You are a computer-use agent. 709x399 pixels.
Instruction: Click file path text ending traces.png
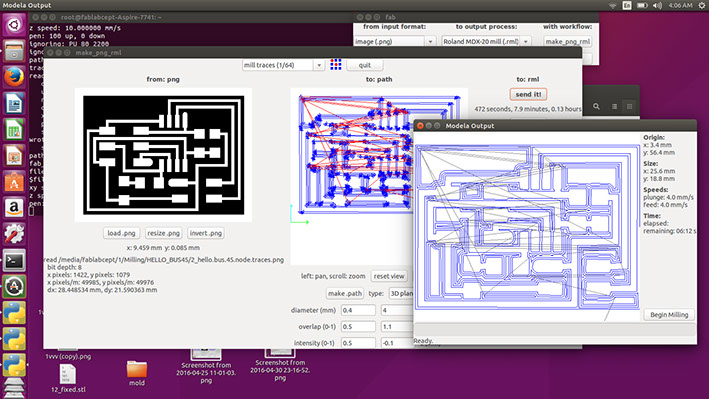pyautogui.click(x=165, y=260)
